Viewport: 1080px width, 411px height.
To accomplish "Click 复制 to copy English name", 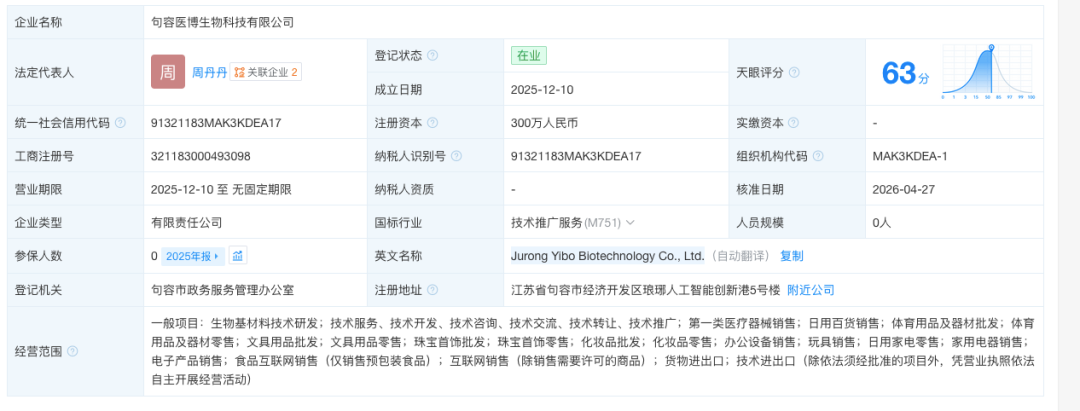I will (x=791, y=256).
